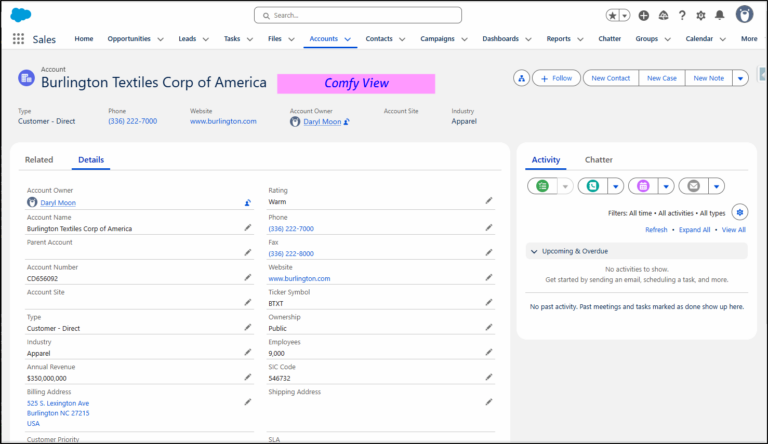Viewport: 768px width, 444px height.
Task: Expand the Opportunities nav dropdown chevron
Action: coord(160,39)
